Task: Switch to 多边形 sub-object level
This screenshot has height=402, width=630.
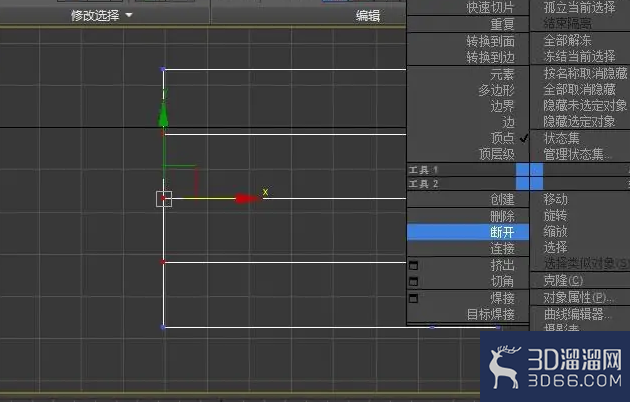Action: [496, 90]
